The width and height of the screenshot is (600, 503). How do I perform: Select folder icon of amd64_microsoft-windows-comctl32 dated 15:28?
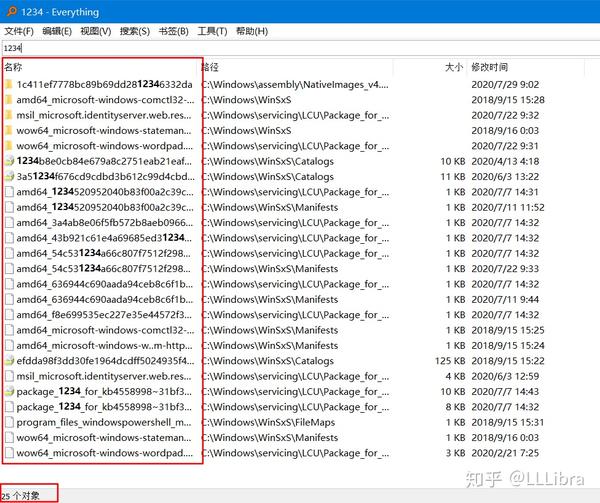coord(9,100)
